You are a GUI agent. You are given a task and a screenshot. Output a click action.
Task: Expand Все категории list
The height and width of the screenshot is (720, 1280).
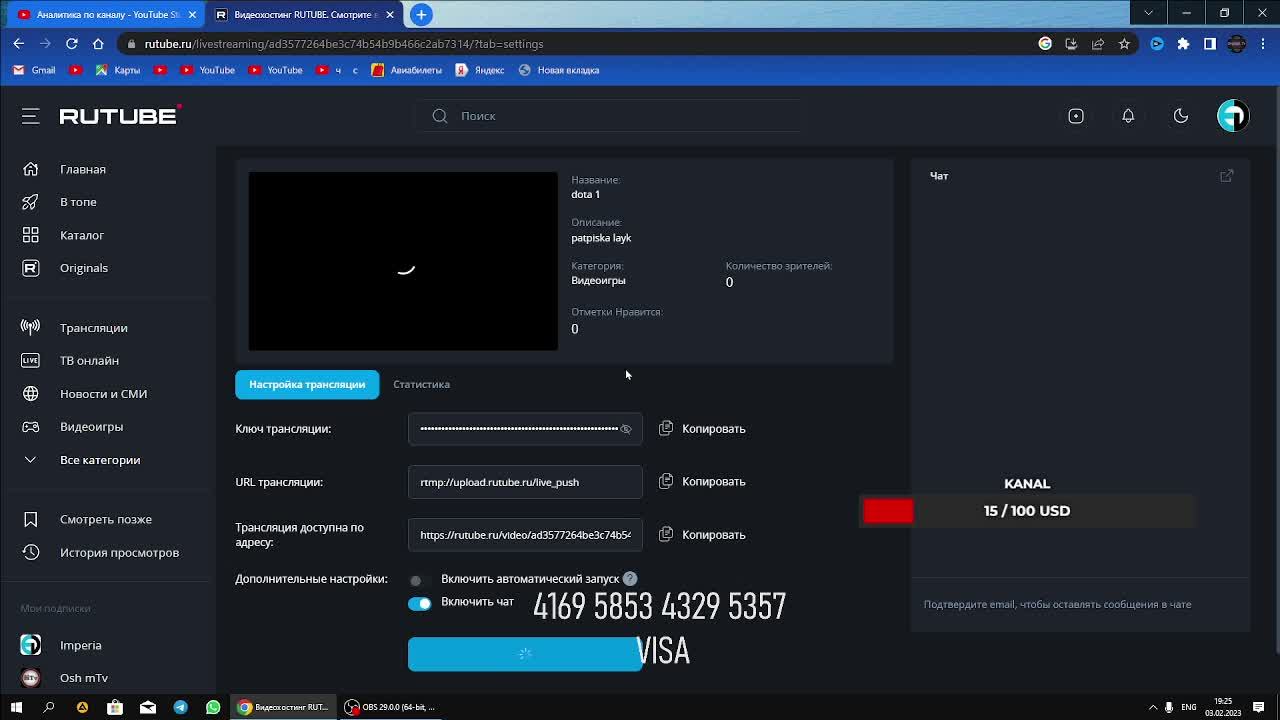100,460
